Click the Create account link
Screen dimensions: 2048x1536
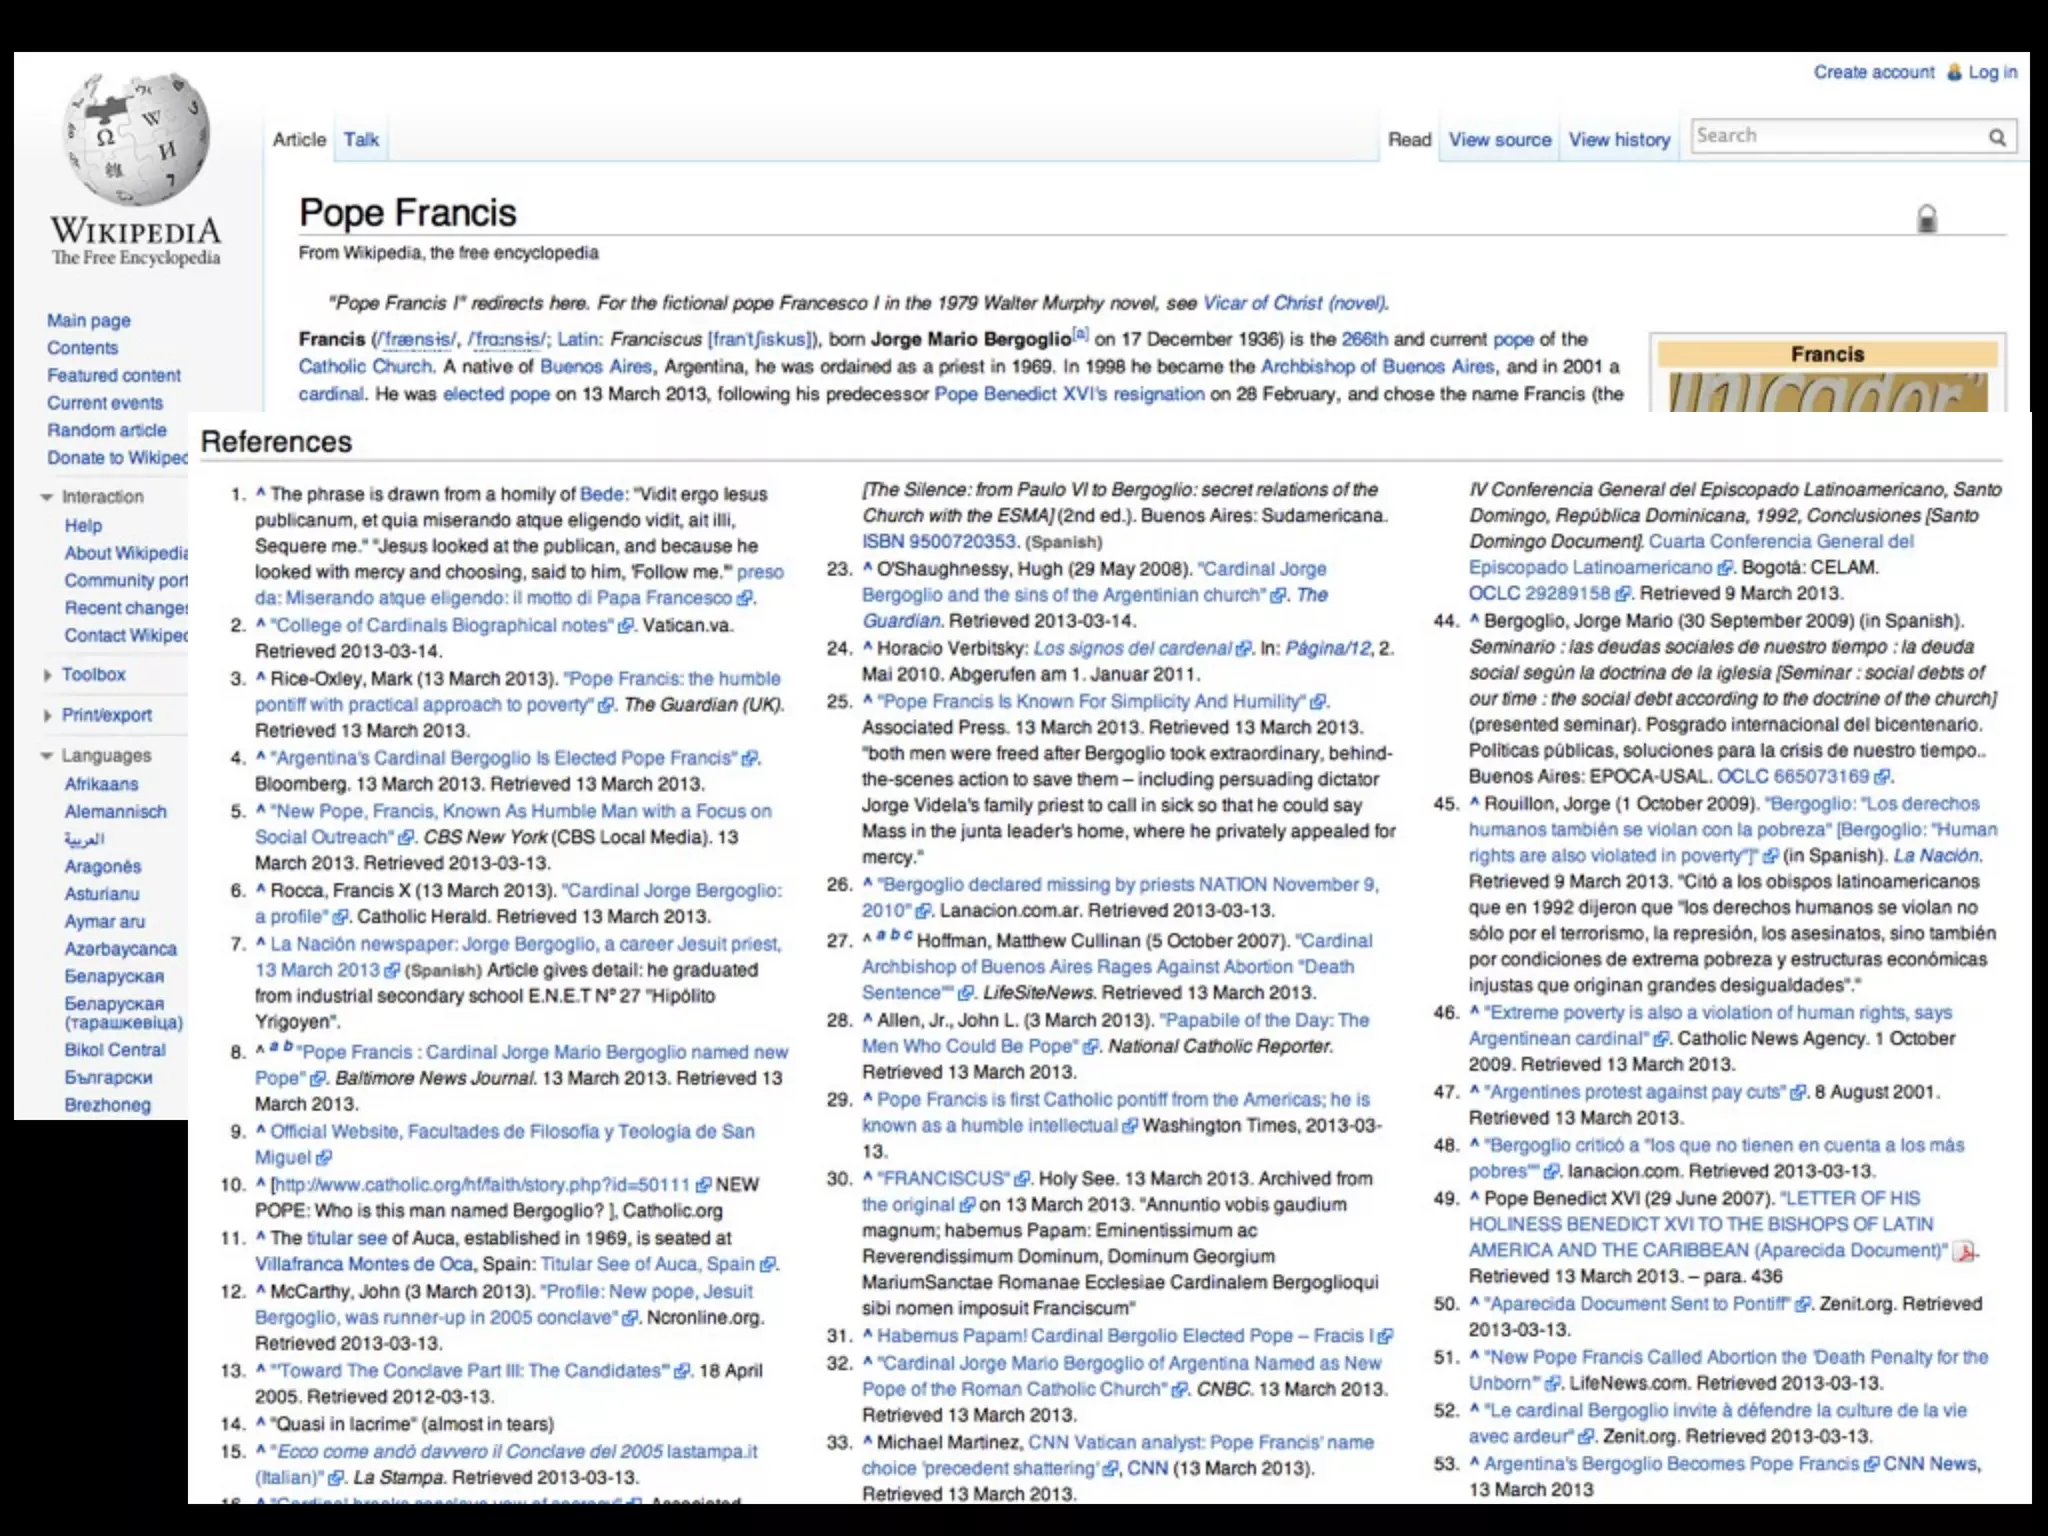pyautogui.click(x=1873, y=73)
